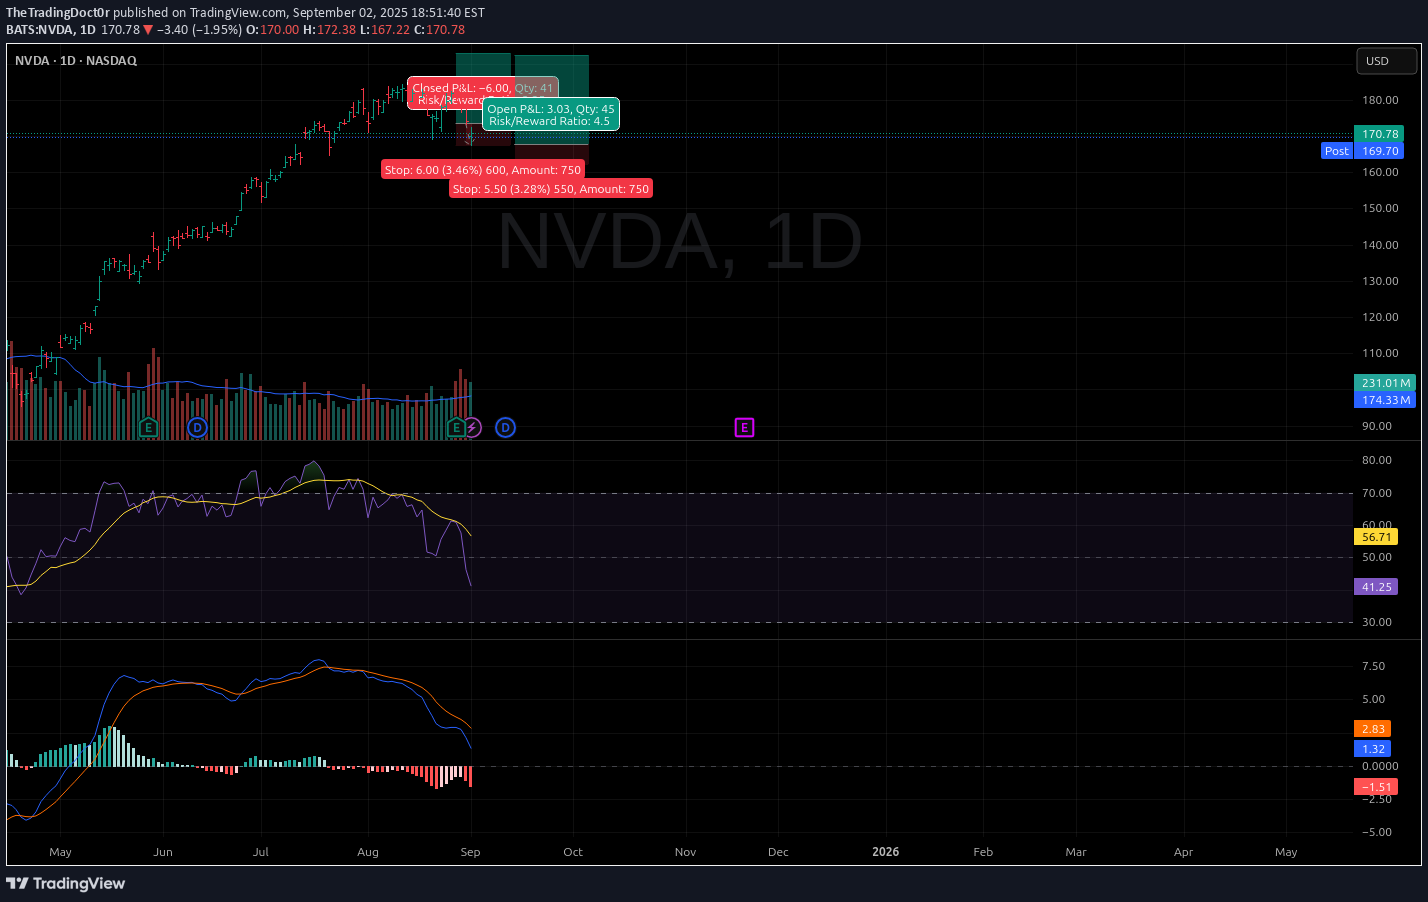Open the USD currency selector

(1386, 61)
